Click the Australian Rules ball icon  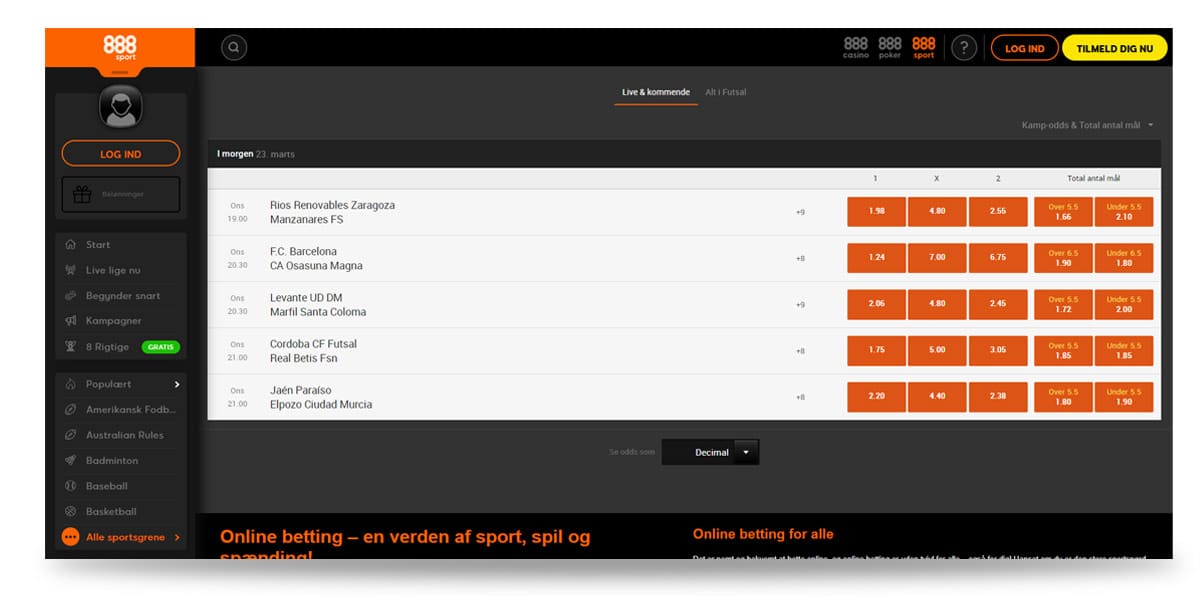[70, 435]
